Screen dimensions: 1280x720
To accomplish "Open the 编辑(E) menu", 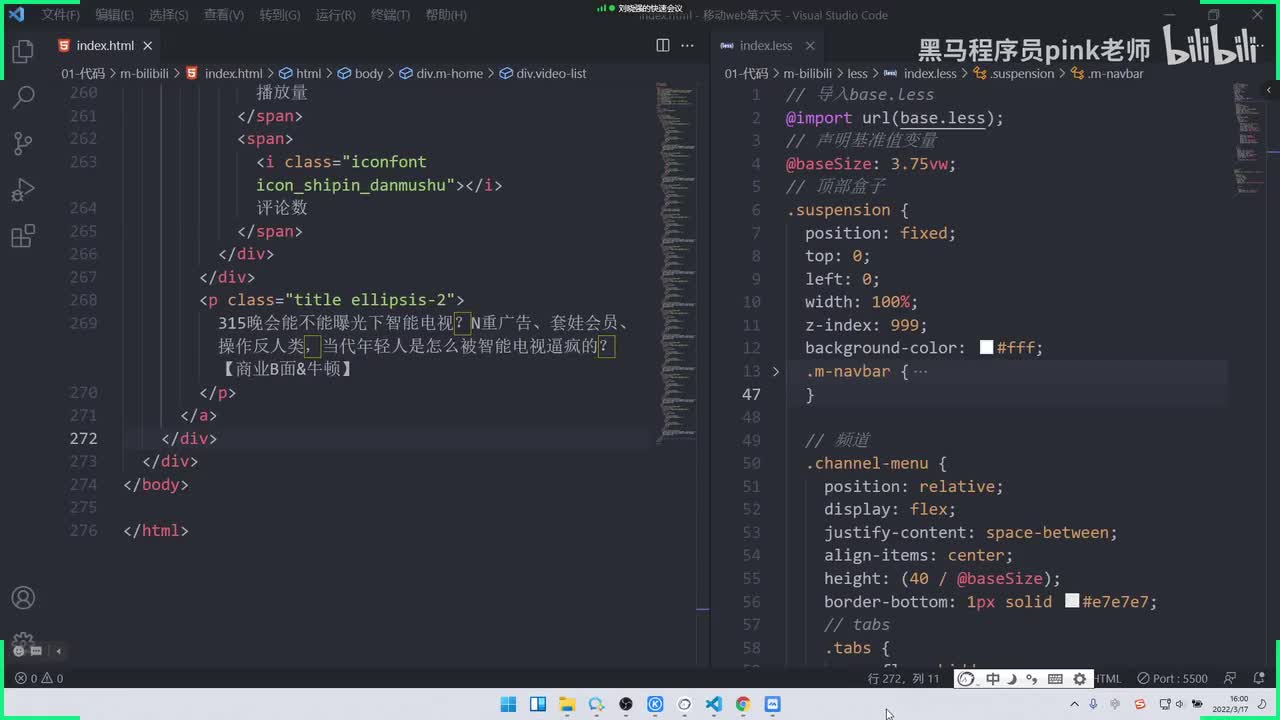I will (114, 15).
